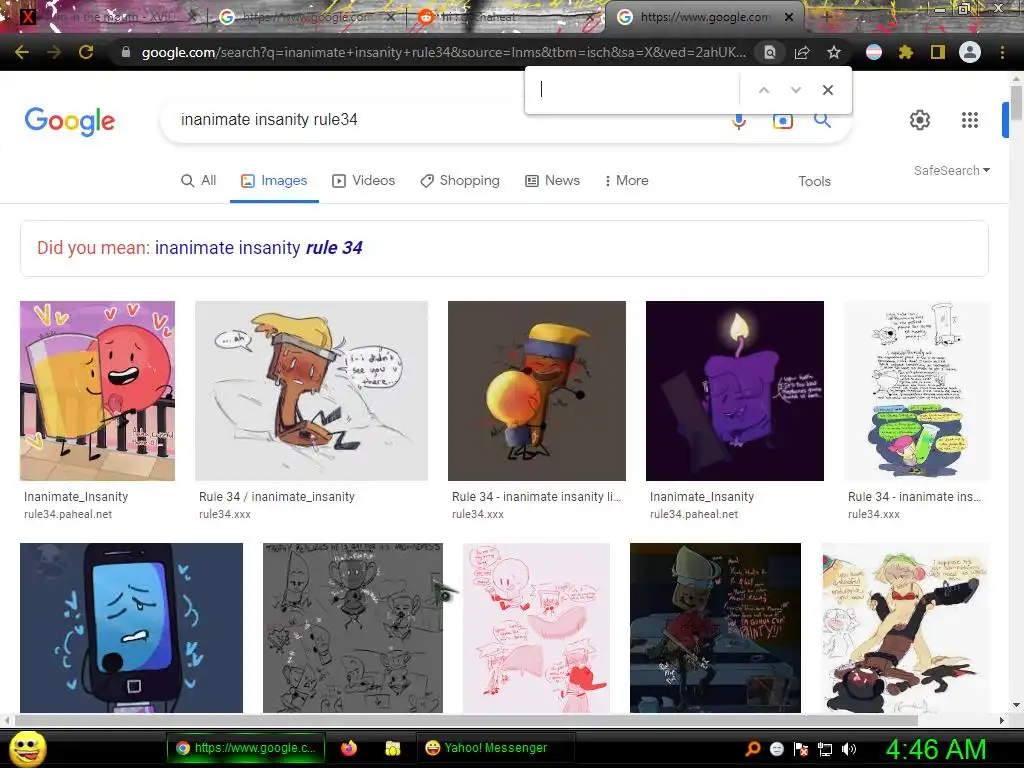The image size is (1024, 768).
Task: Expand the More search categories menu
Action: [627, 181]
